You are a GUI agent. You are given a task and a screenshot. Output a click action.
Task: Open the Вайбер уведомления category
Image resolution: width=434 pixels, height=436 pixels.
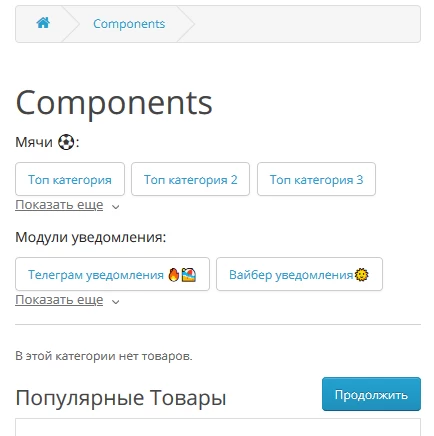click(x=299, y=274)
